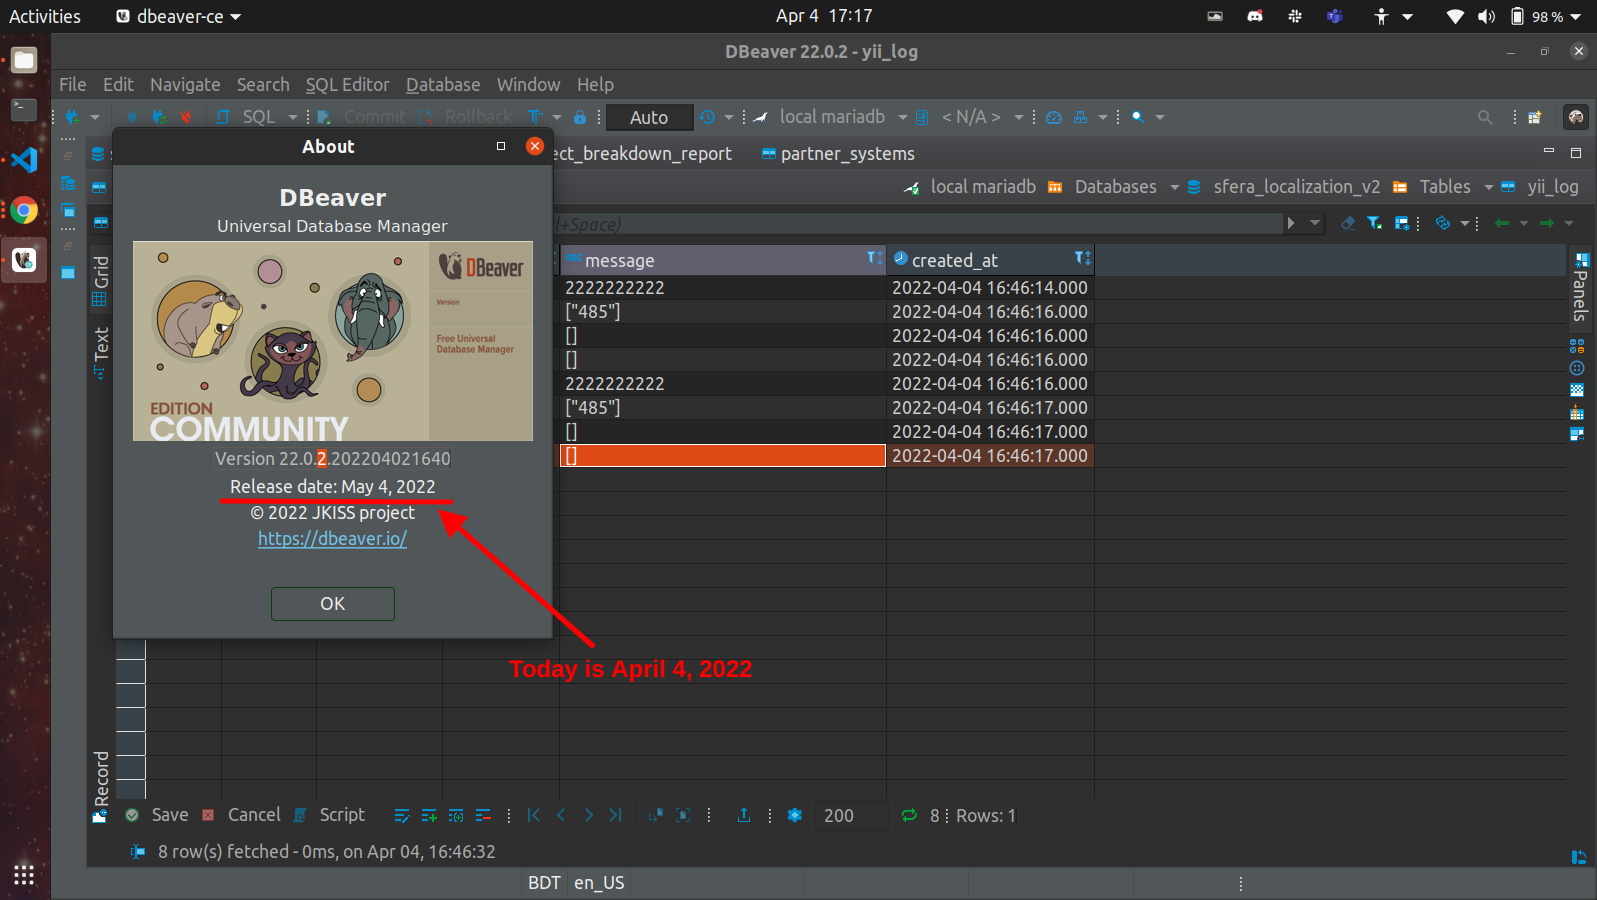Click the red disconnect plug icon
1597x900 pixels.
tap(185, 117)
